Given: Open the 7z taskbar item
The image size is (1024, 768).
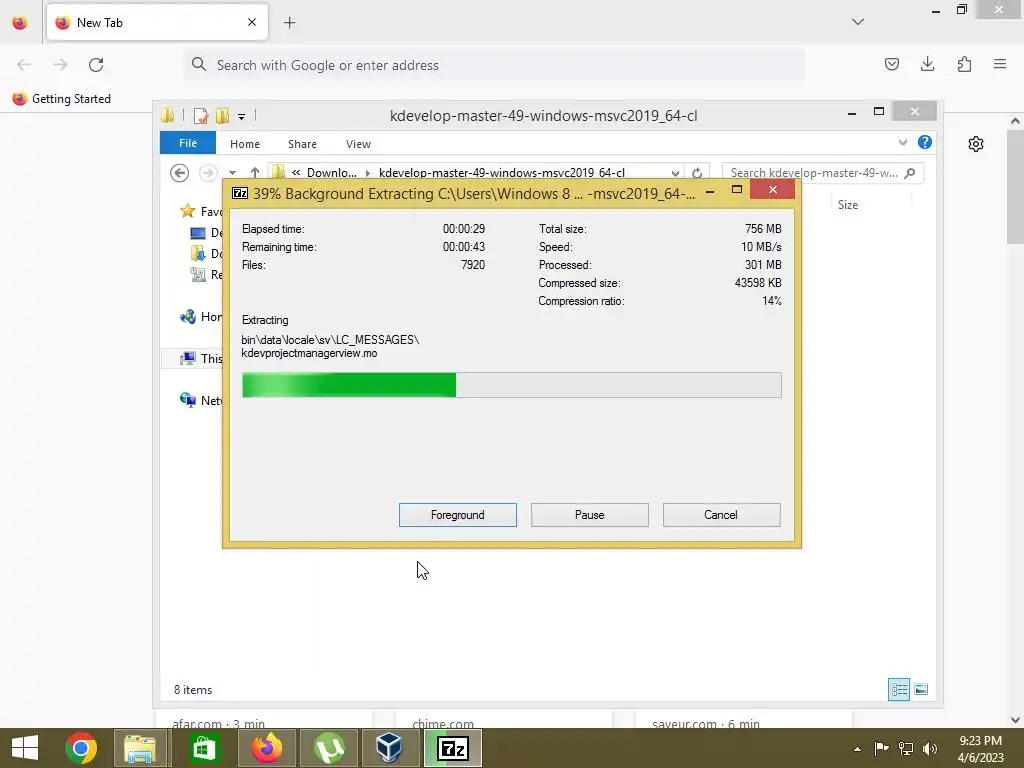Looking at the screenshot, I should coord(453,748).
